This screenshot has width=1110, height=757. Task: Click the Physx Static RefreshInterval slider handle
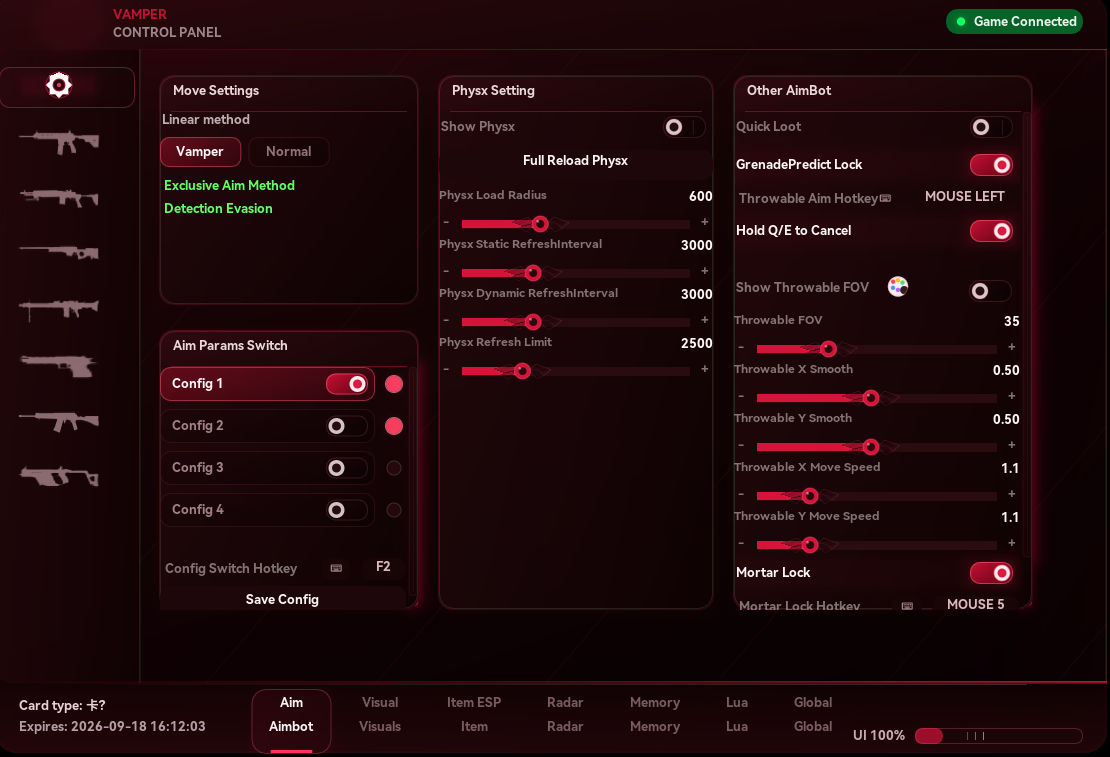533,273
